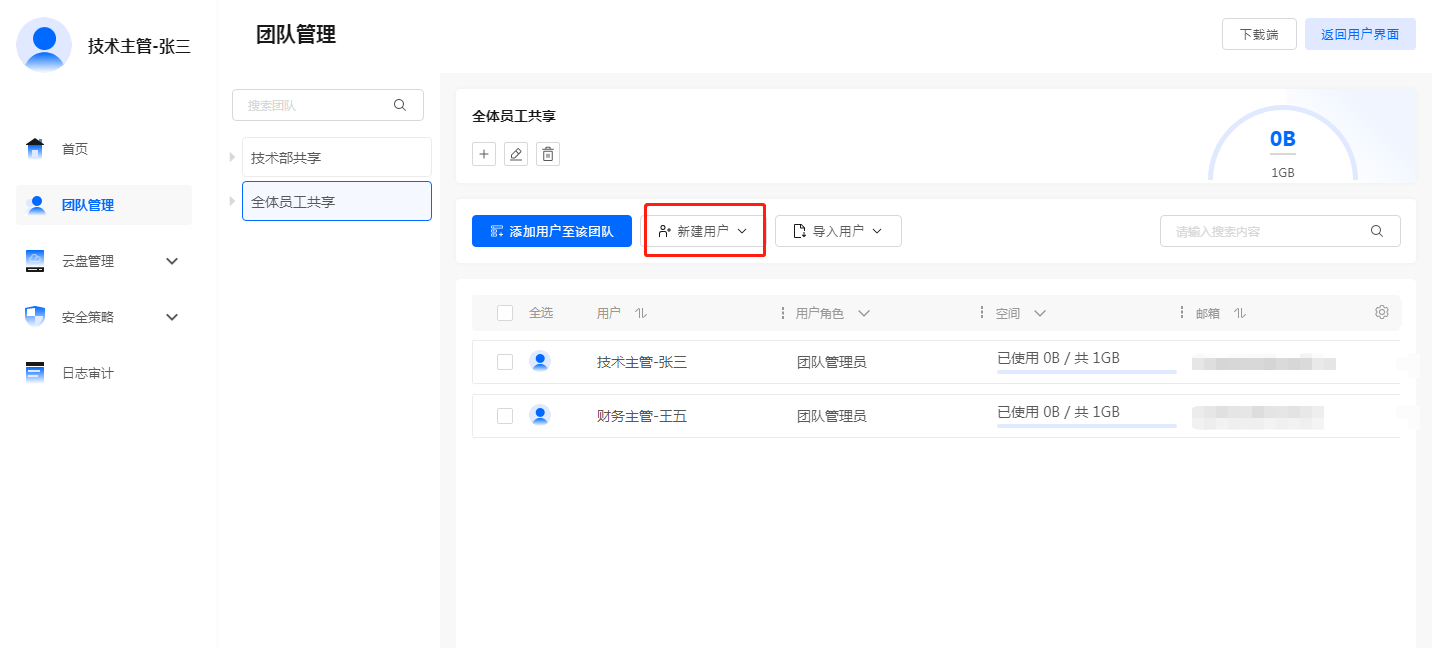The width and height of the screenshot is (1432, 648).
Task: Check the row checkbox for 技术主管-张三
Action: pos(505,362)
